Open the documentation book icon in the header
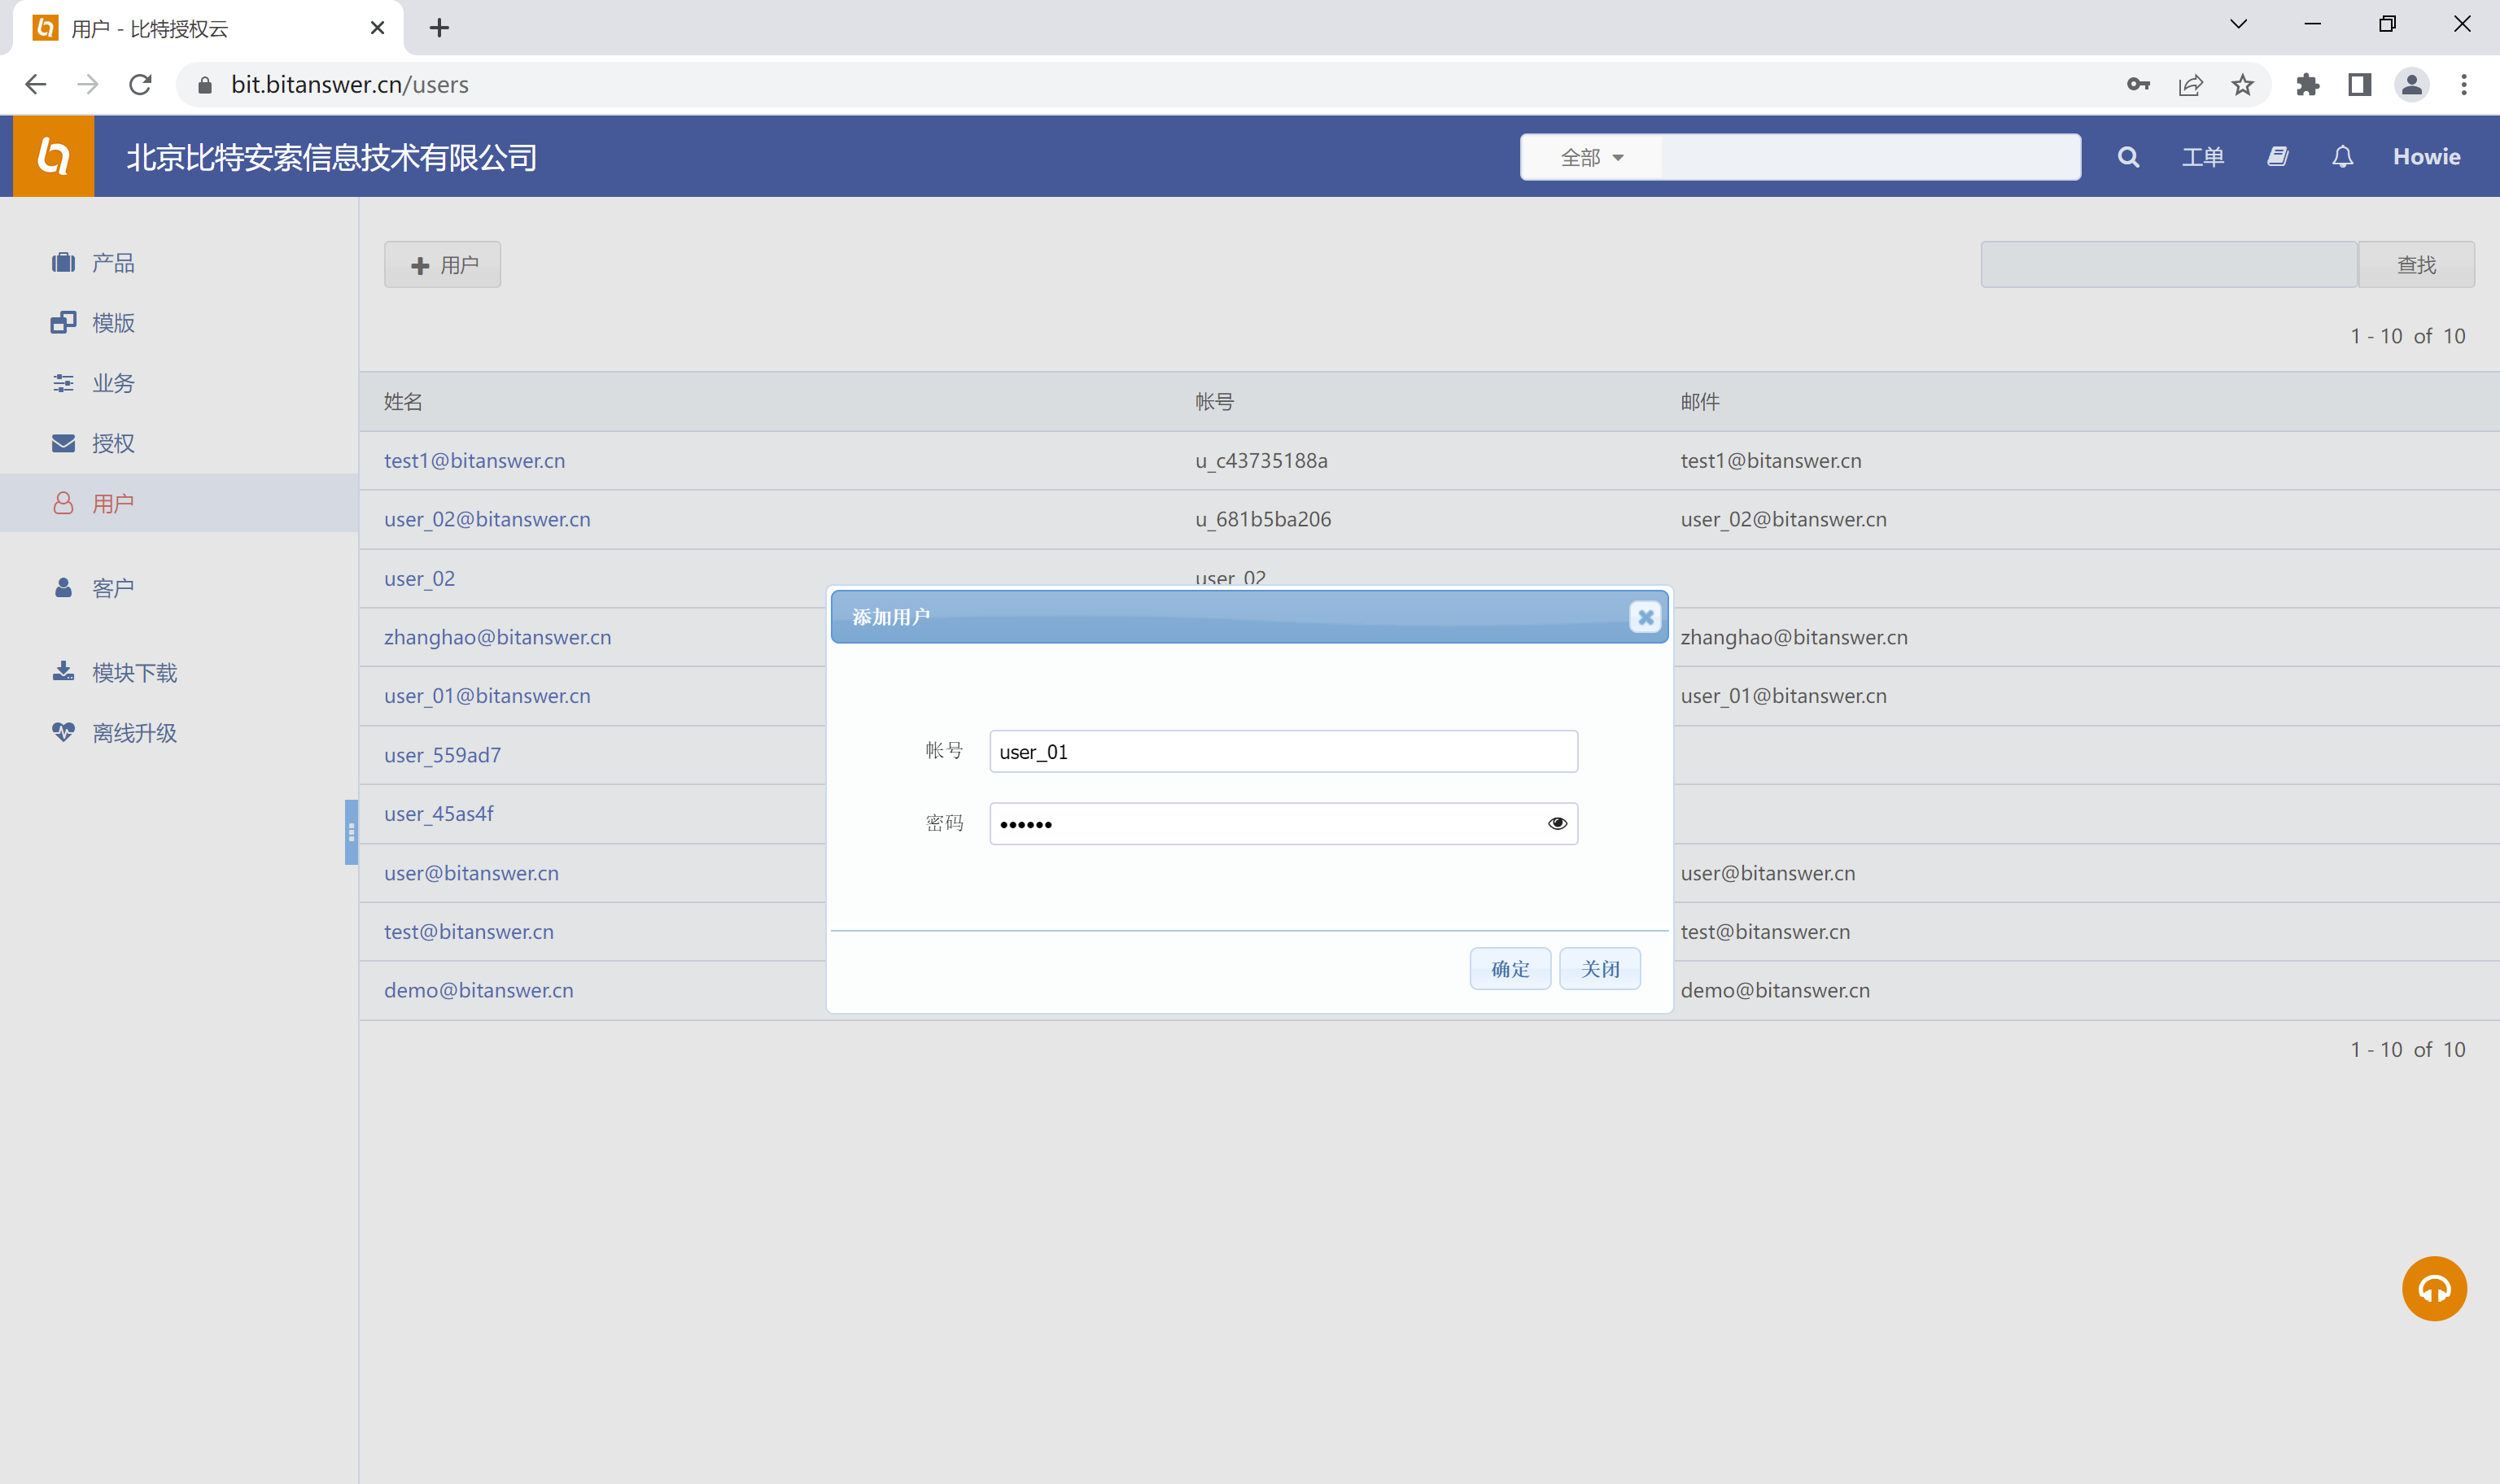Viewport: 2500px width, 1484px height. 2277,157
